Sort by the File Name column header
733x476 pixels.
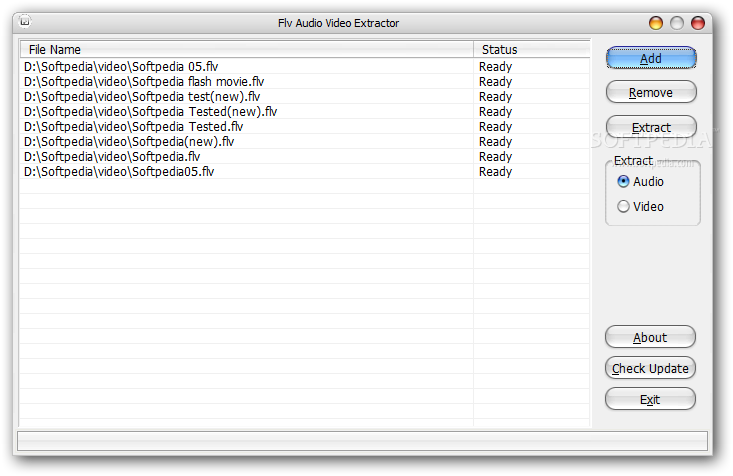coord(246,49)
